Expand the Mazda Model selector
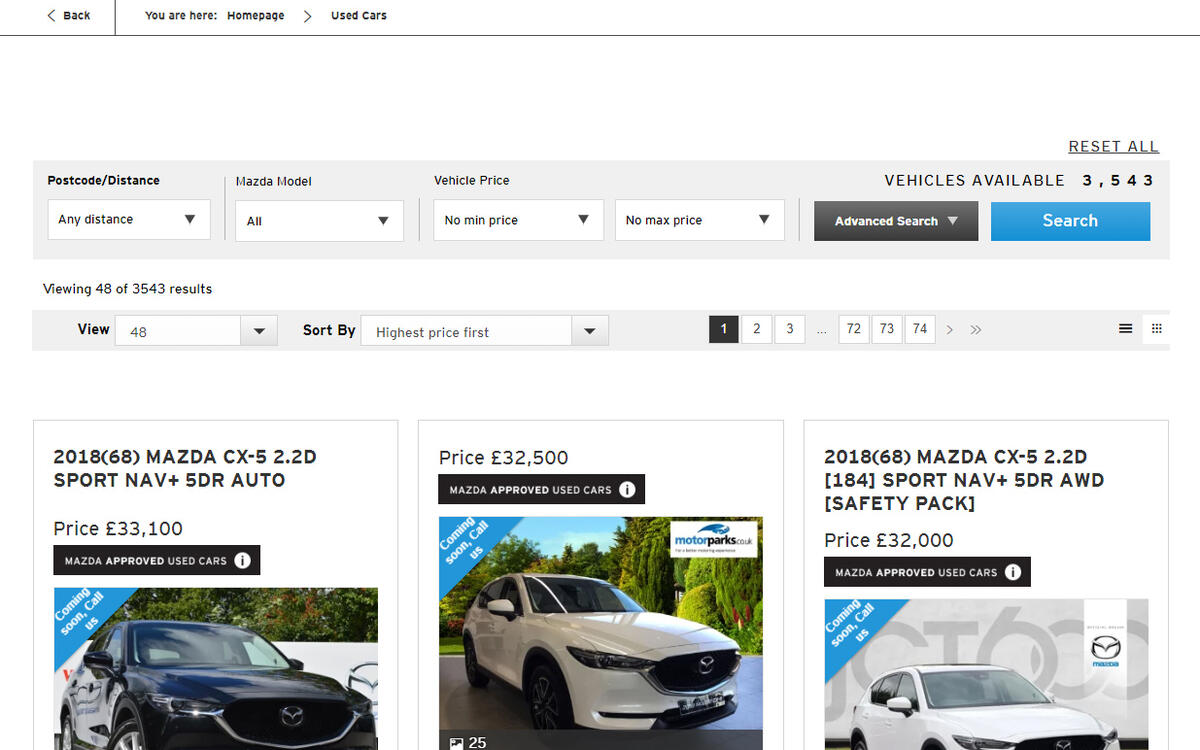Screen dimensions: 1200x750 (318, 220)
